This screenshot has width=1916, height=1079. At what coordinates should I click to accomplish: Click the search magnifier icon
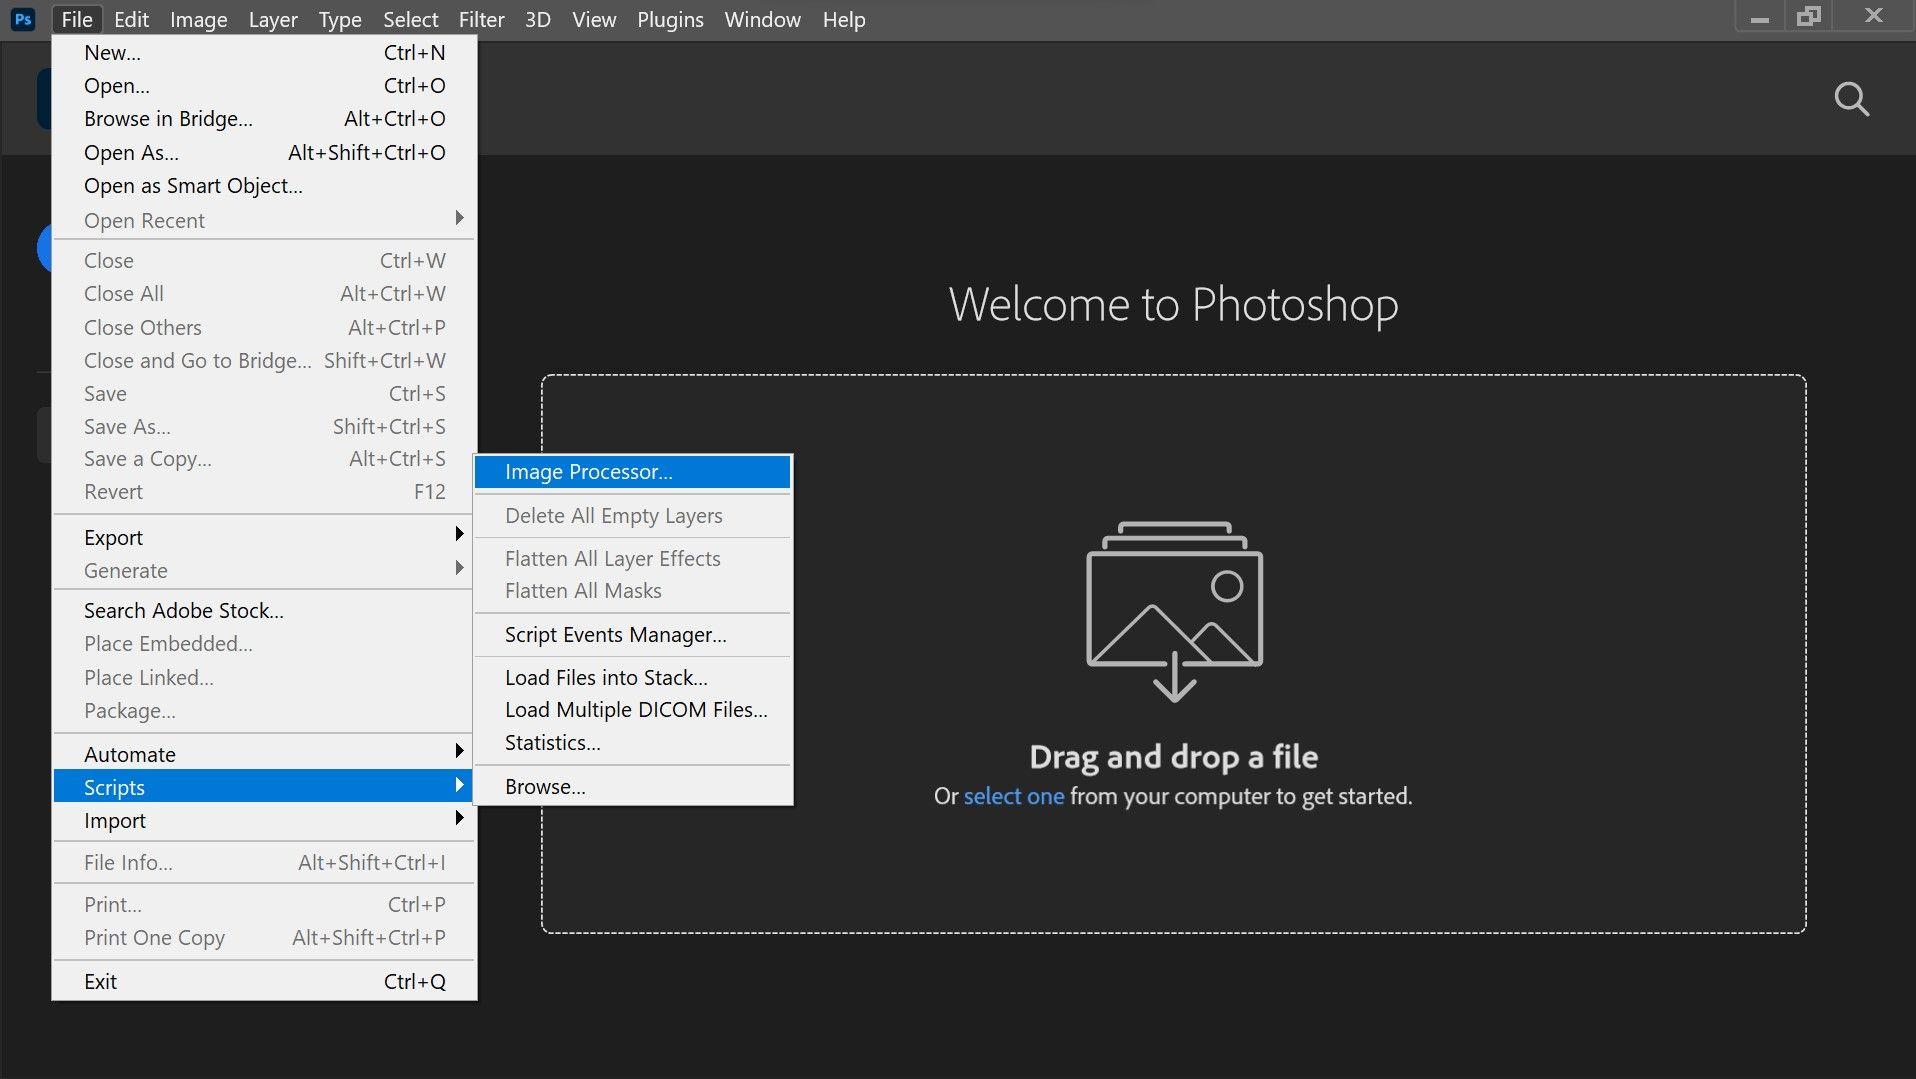1851,99
